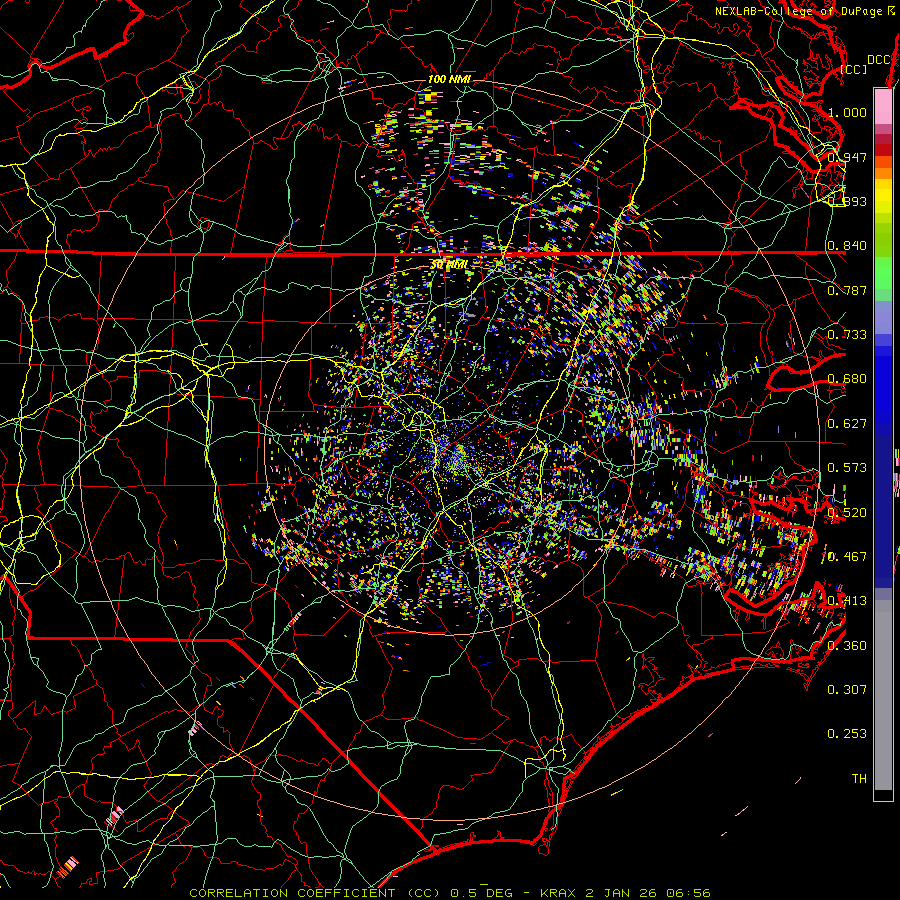Click the 0.840 scale value
This screenshot has width=900, height=900.
pos(847,246)
